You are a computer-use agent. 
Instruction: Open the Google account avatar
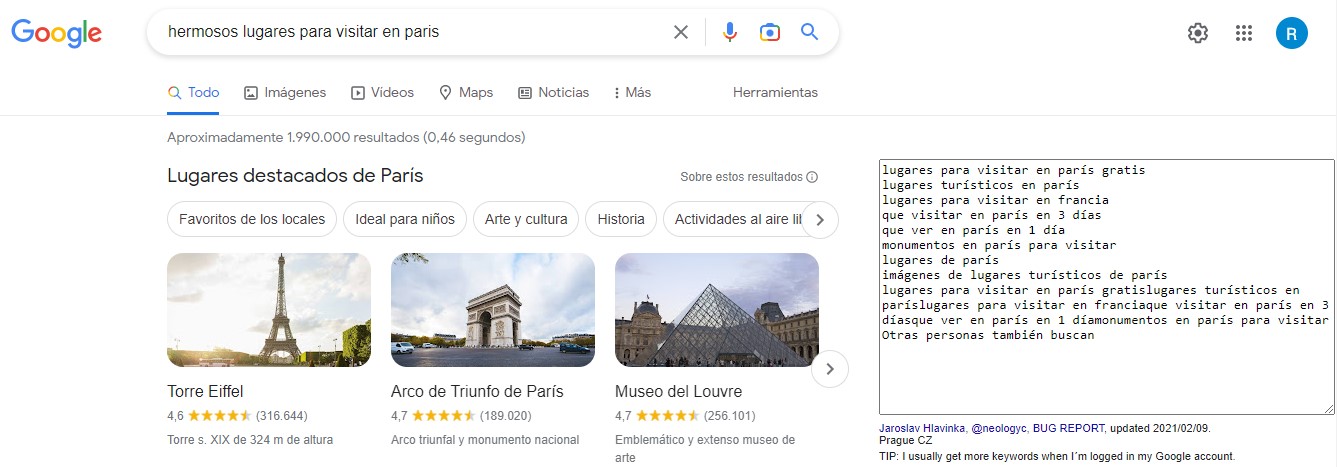[1291, 33]
